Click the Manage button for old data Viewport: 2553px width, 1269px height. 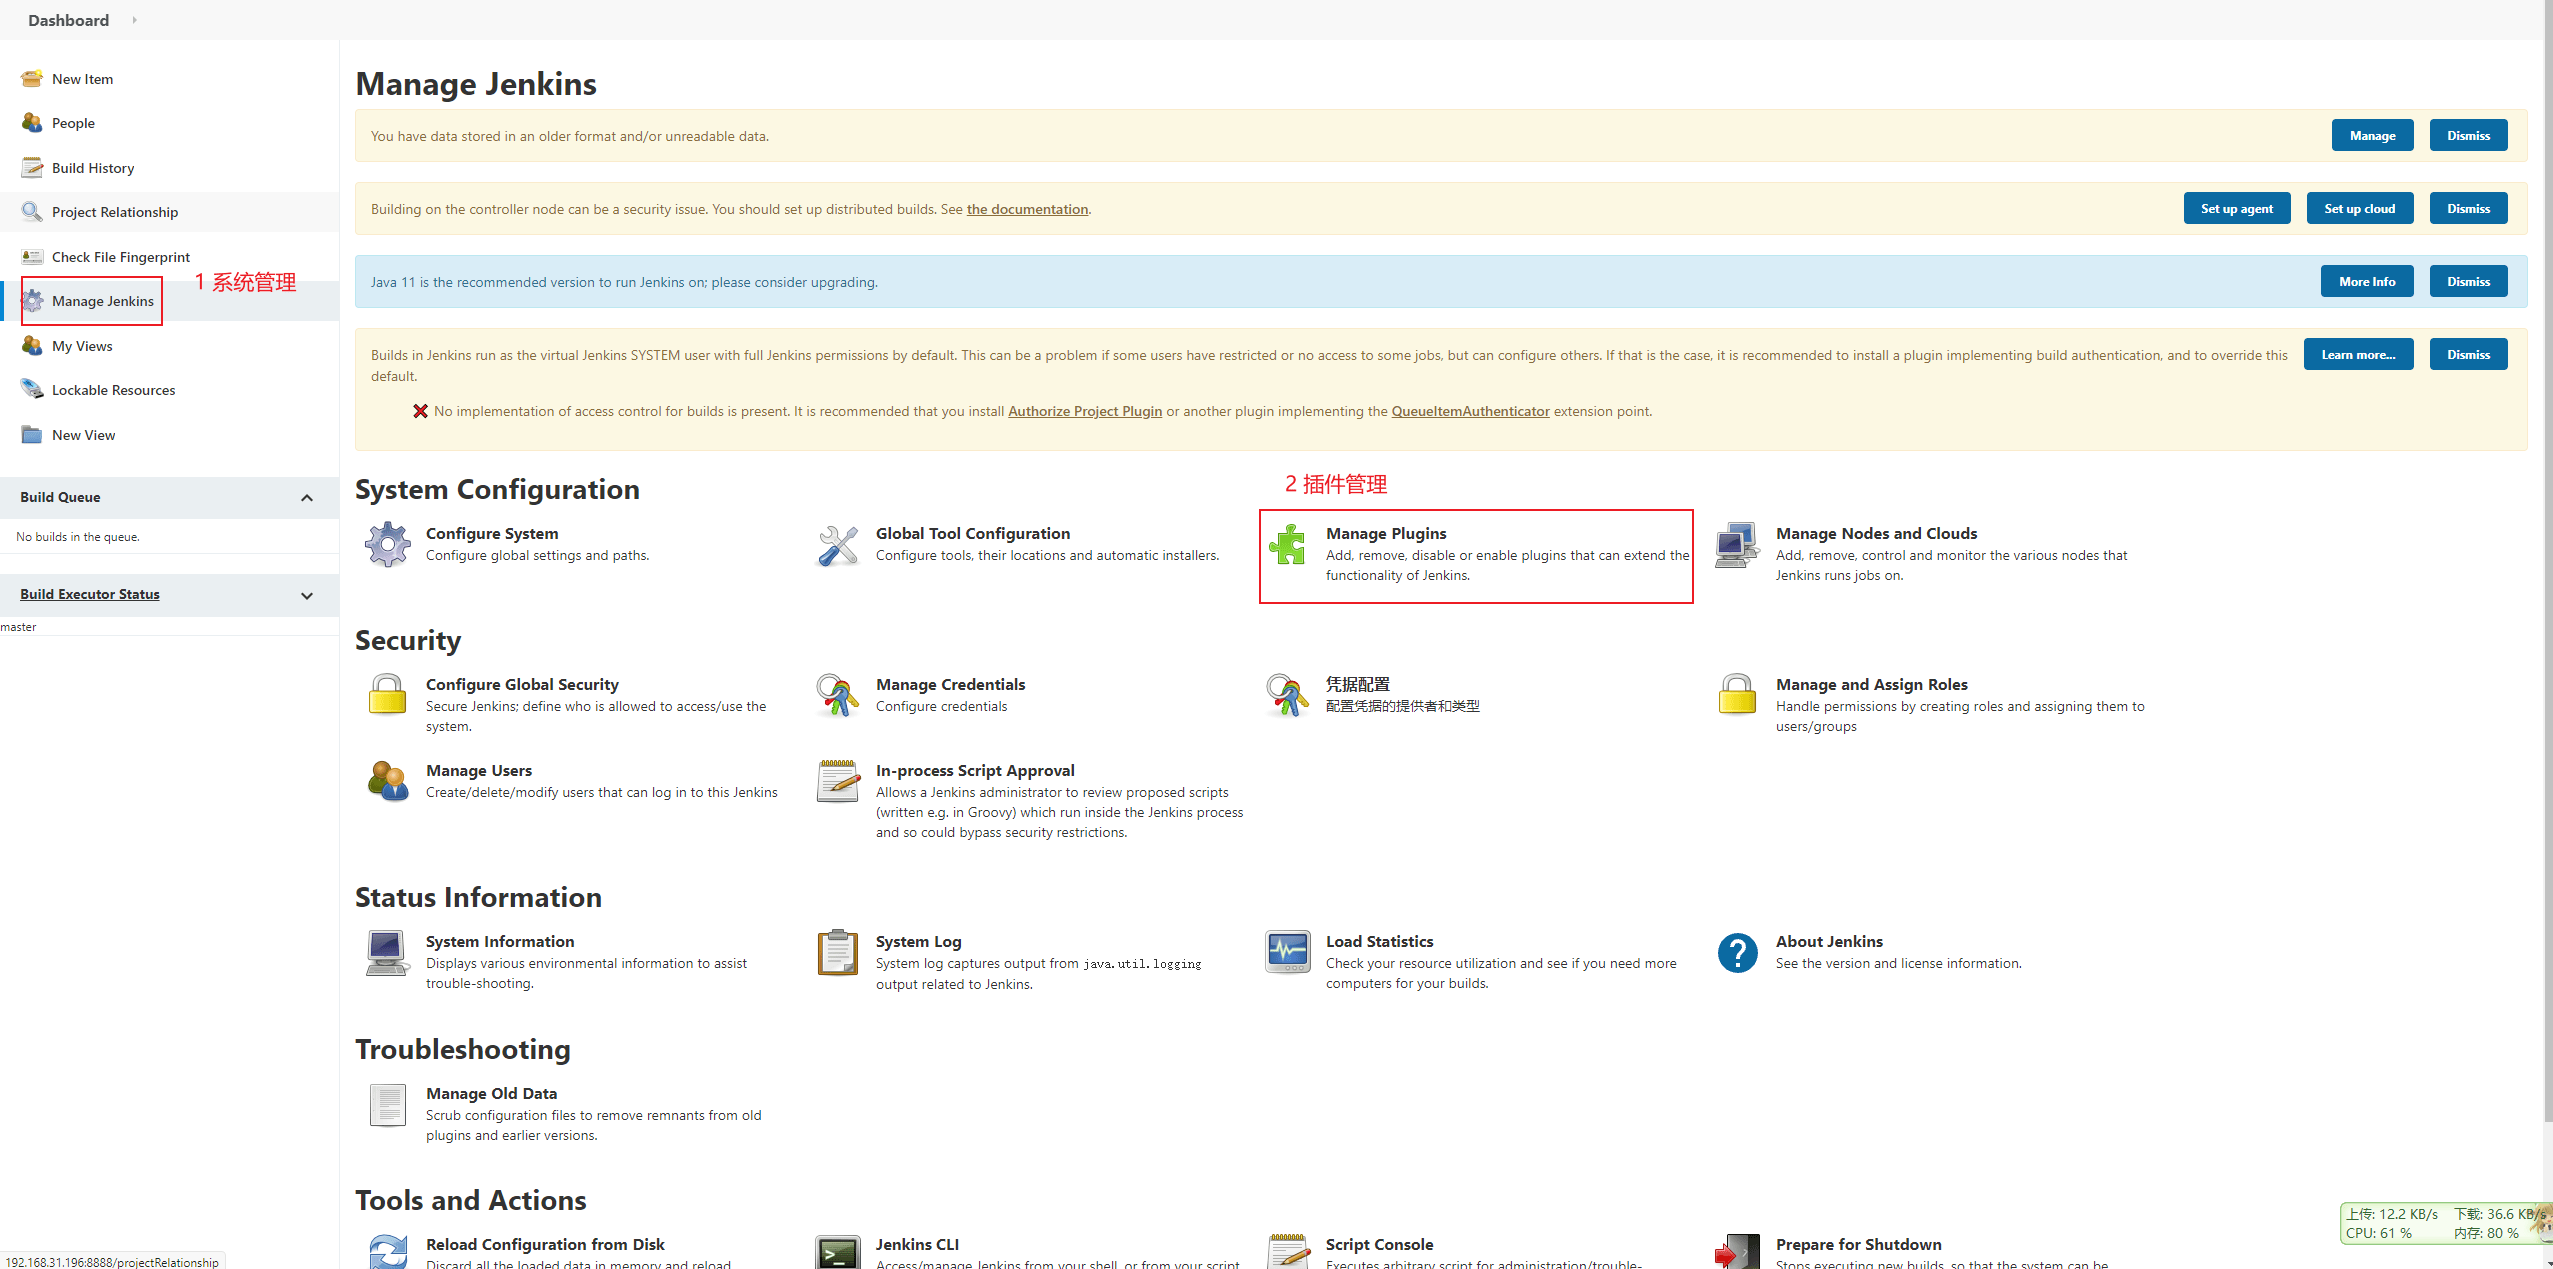point(2372,136)
